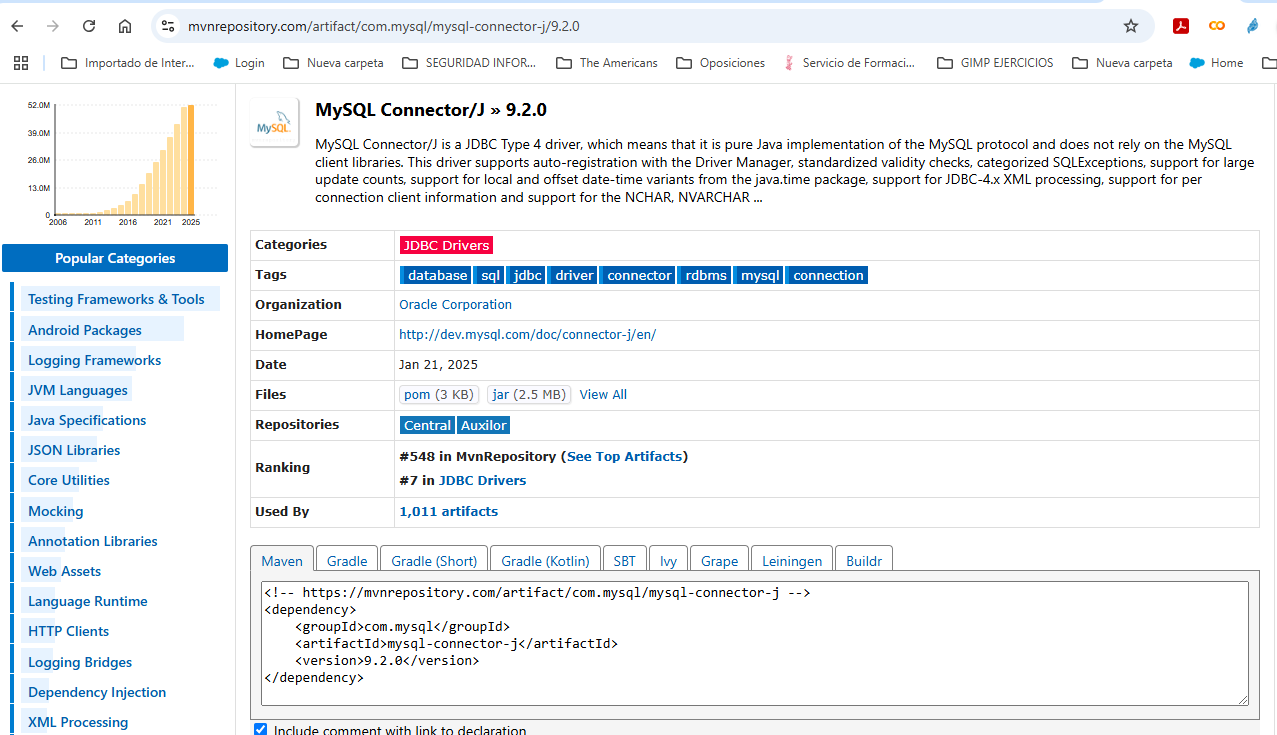1277x735 pixels.
Task: Open the SEGURIDAD INFOR... bookmark folder
Action: pos(469,63)
